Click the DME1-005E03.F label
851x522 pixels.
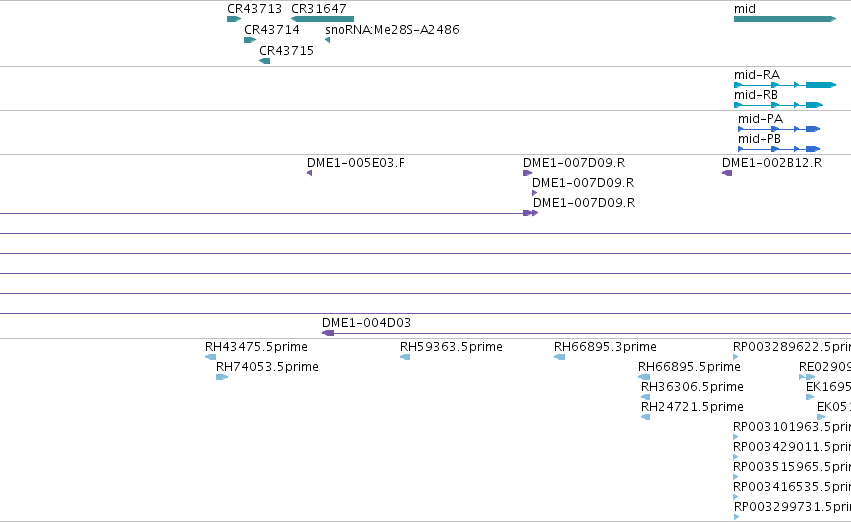coord(355,163)
